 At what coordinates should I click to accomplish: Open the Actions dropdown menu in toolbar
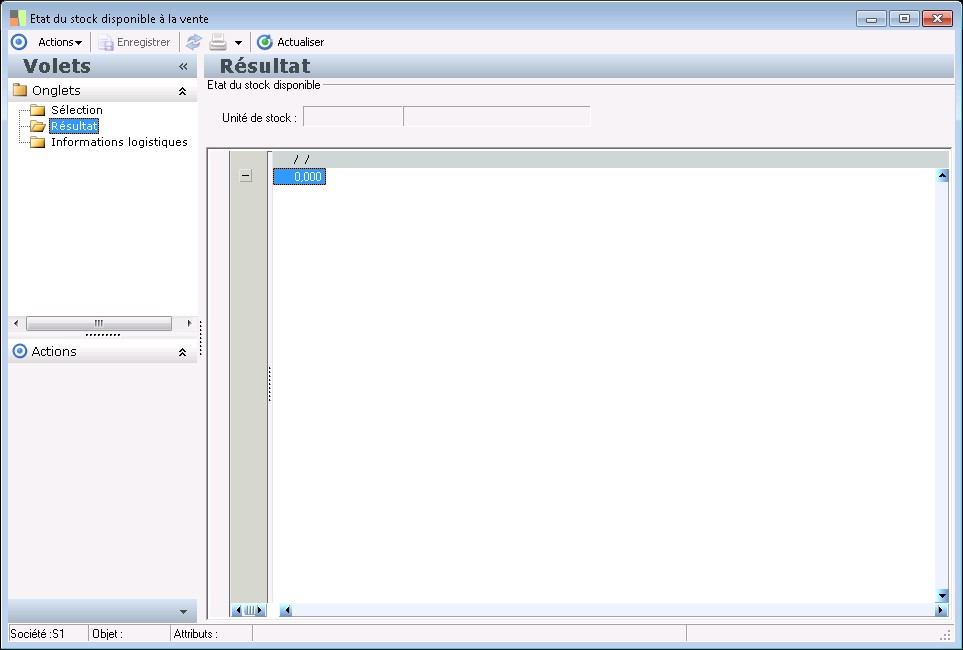click(60, 42)
